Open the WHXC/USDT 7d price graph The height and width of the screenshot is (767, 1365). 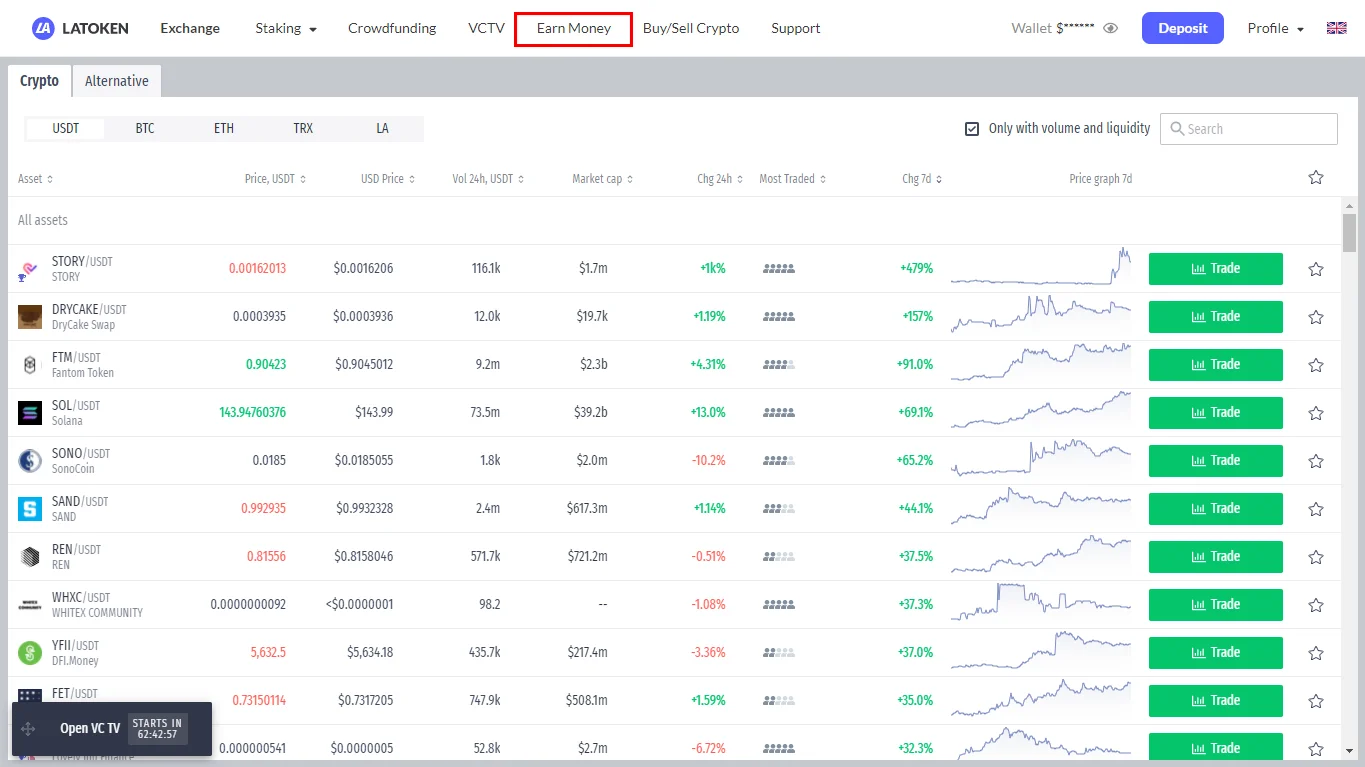click(x=1040, y=600)
